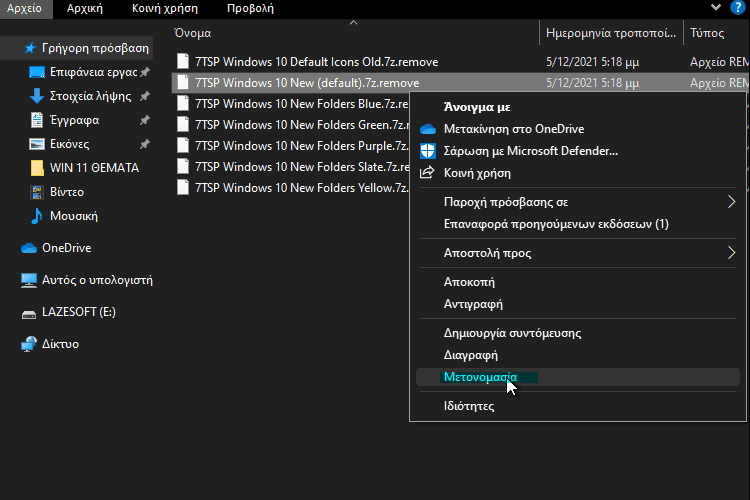Select file 7TSP Windows 10 New Folders Blue
The height and width of the screenshot is (500, 750).
(x=302, y=104)
